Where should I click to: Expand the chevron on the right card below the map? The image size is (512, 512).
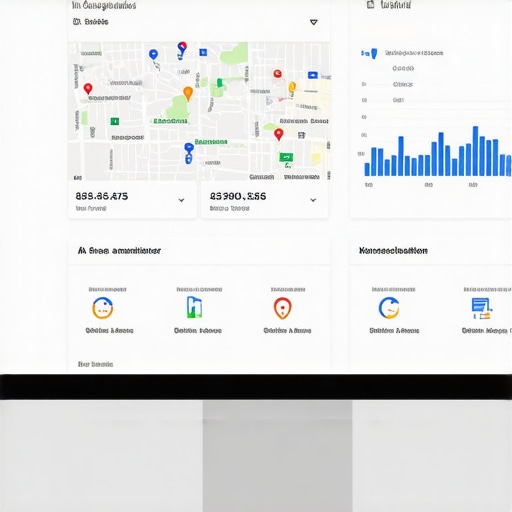313,200
